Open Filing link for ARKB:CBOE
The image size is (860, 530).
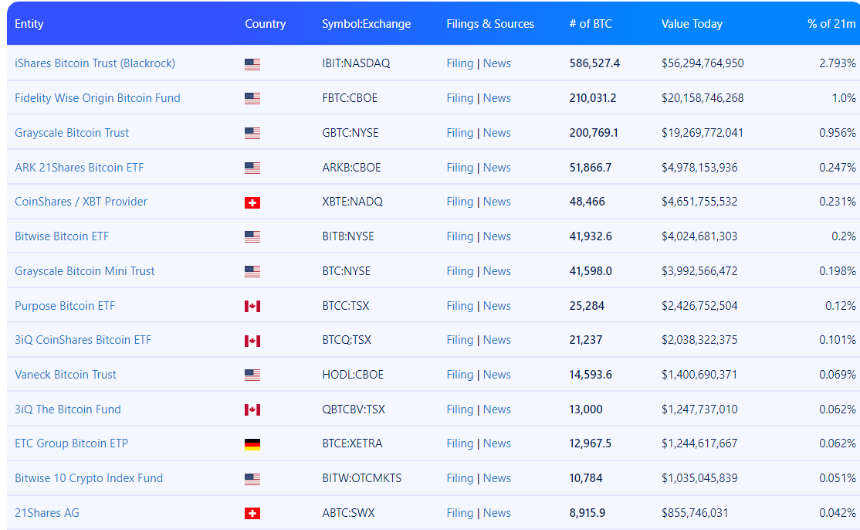(x=460, y=167)
